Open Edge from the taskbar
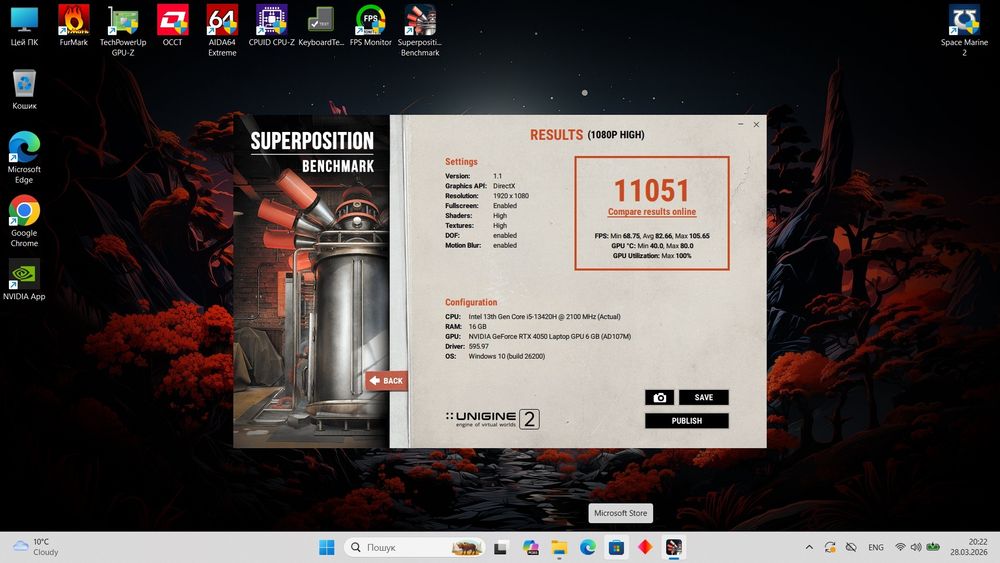 (x=588, y=547)
